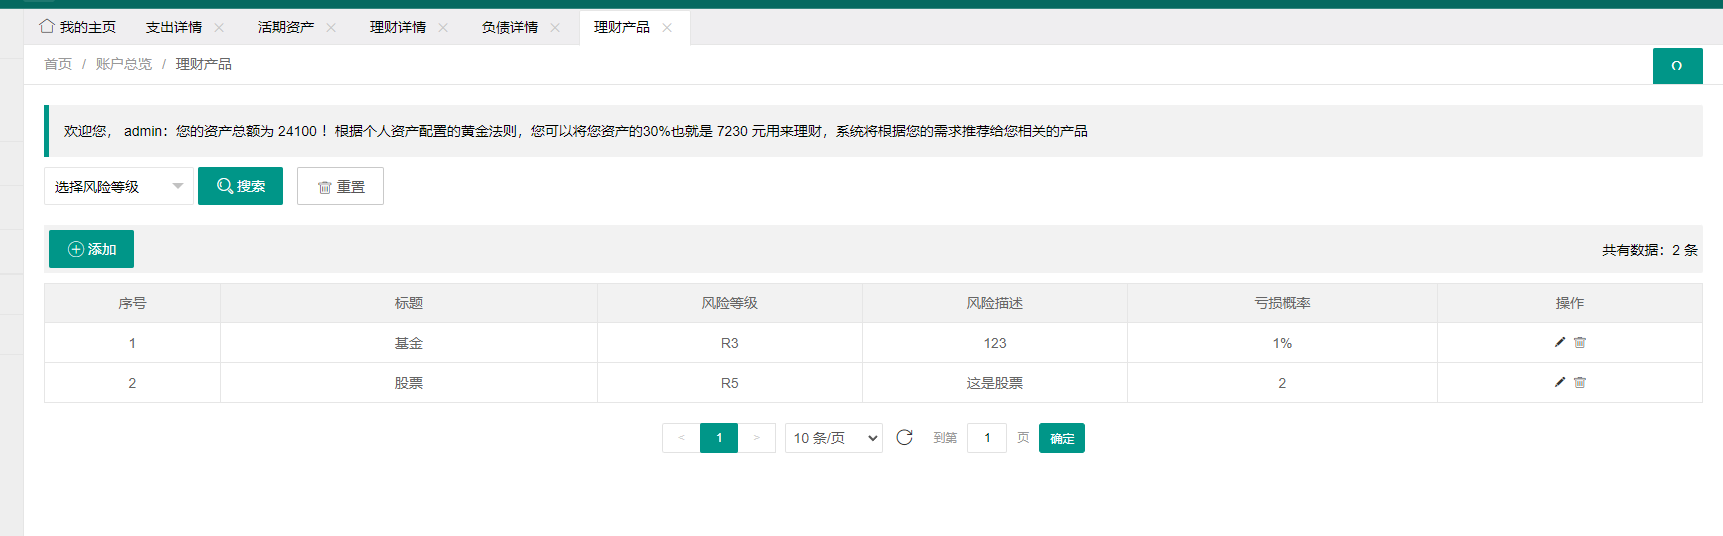Click the 标题 column header
The width and height of the screenshot is (1723, 536).
[409, 303]
